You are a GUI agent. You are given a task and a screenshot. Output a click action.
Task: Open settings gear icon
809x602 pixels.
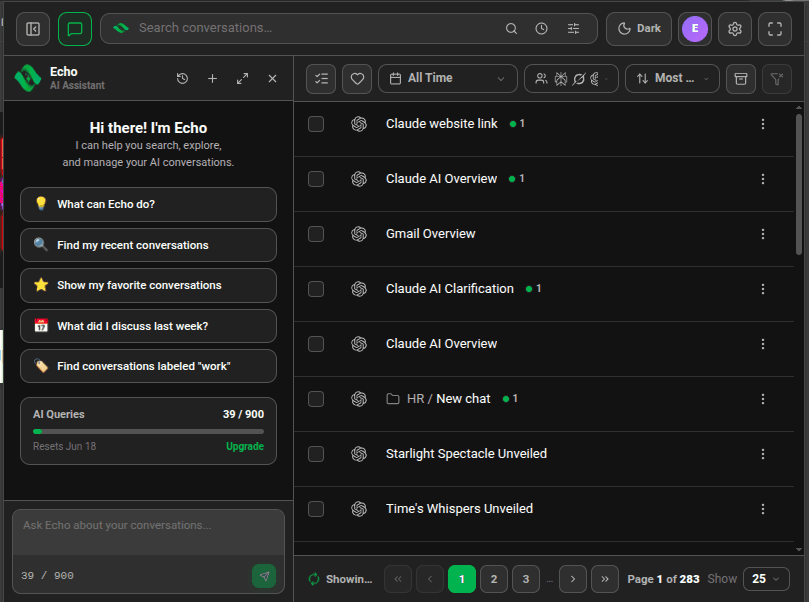click(x=735, y=29)
